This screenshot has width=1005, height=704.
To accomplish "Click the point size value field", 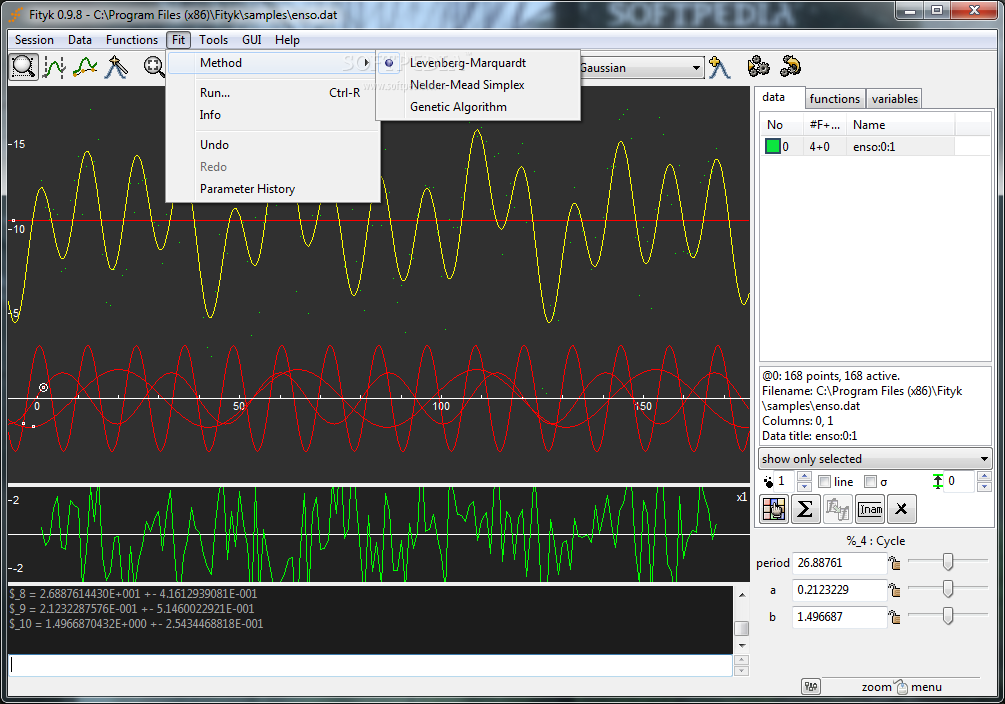I will point(785,481).
